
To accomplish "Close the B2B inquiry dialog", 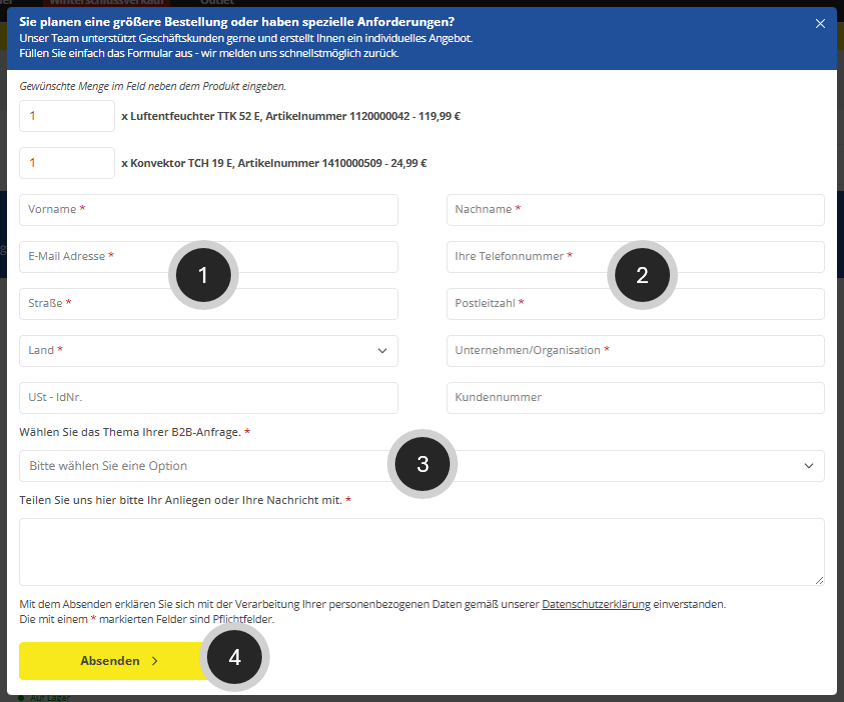I will pos(820,23).
